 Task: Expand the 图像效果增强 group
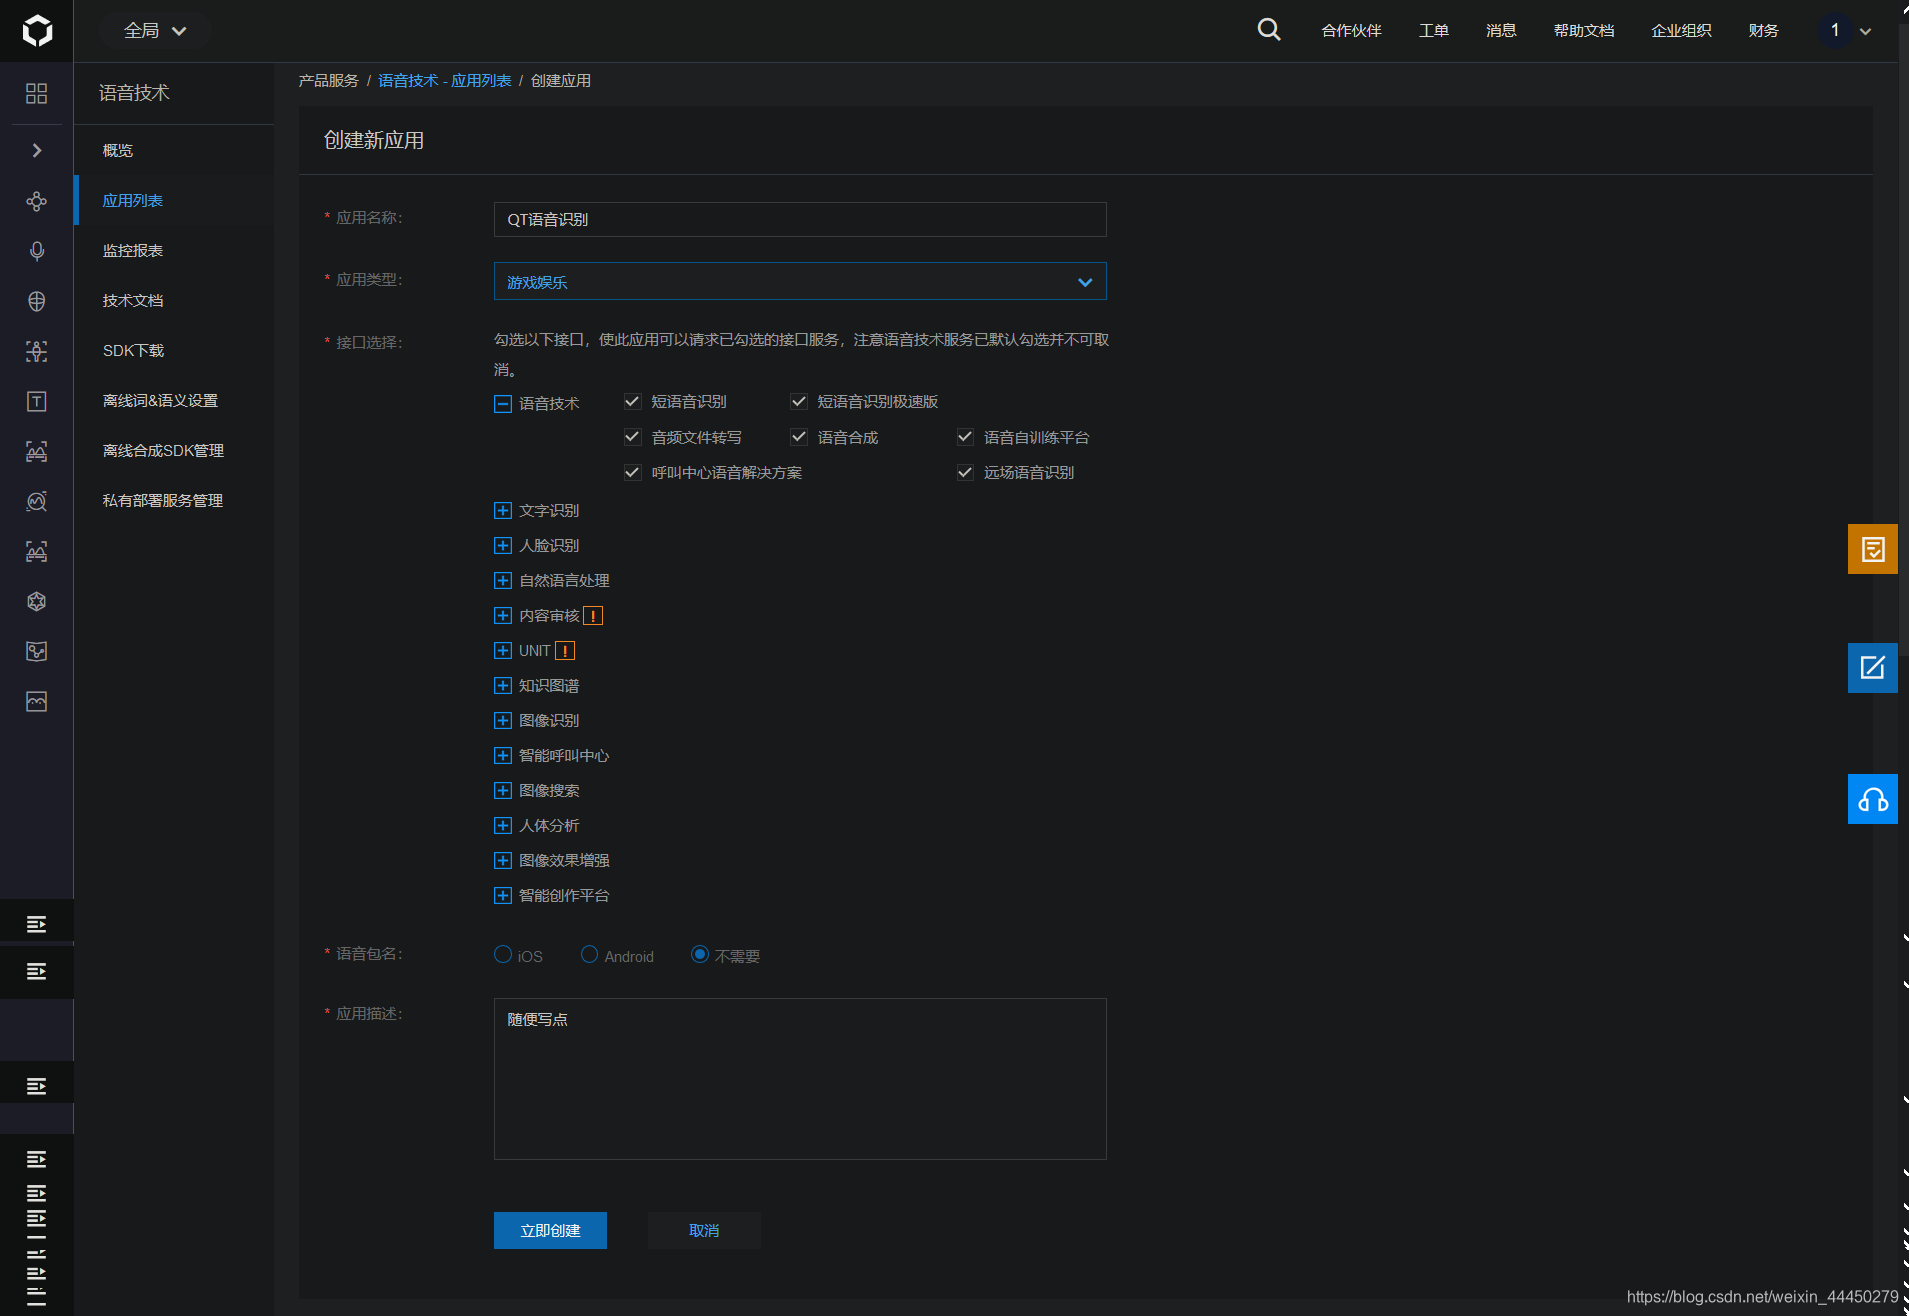point(503,861)
